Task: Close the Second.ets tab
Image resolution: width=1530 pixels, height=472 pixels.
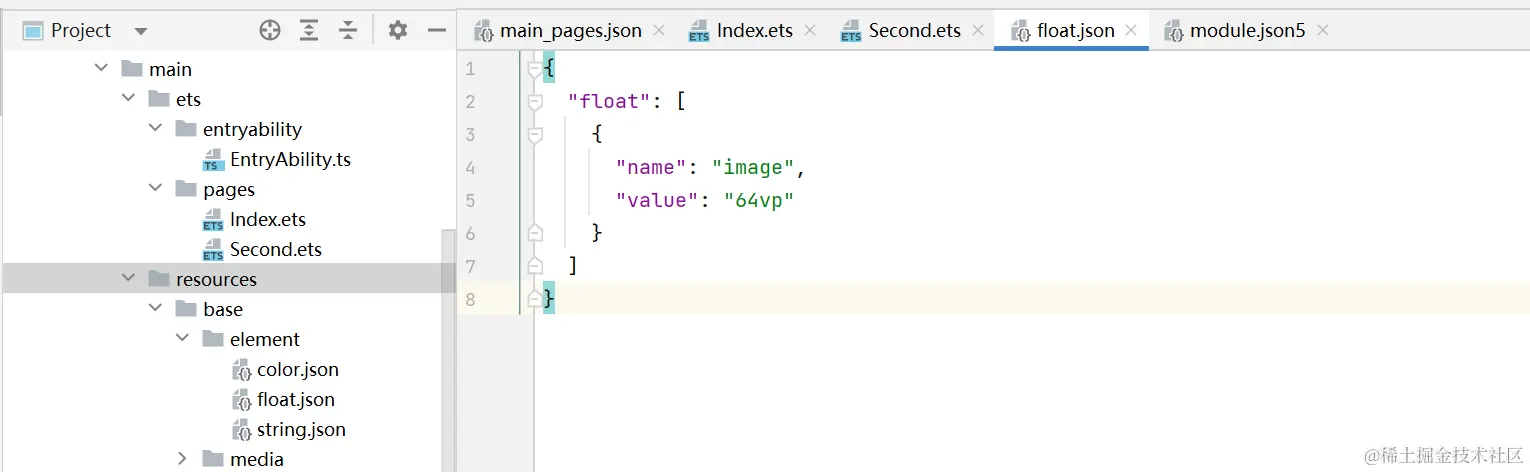Action: click(x=978, y=31)
